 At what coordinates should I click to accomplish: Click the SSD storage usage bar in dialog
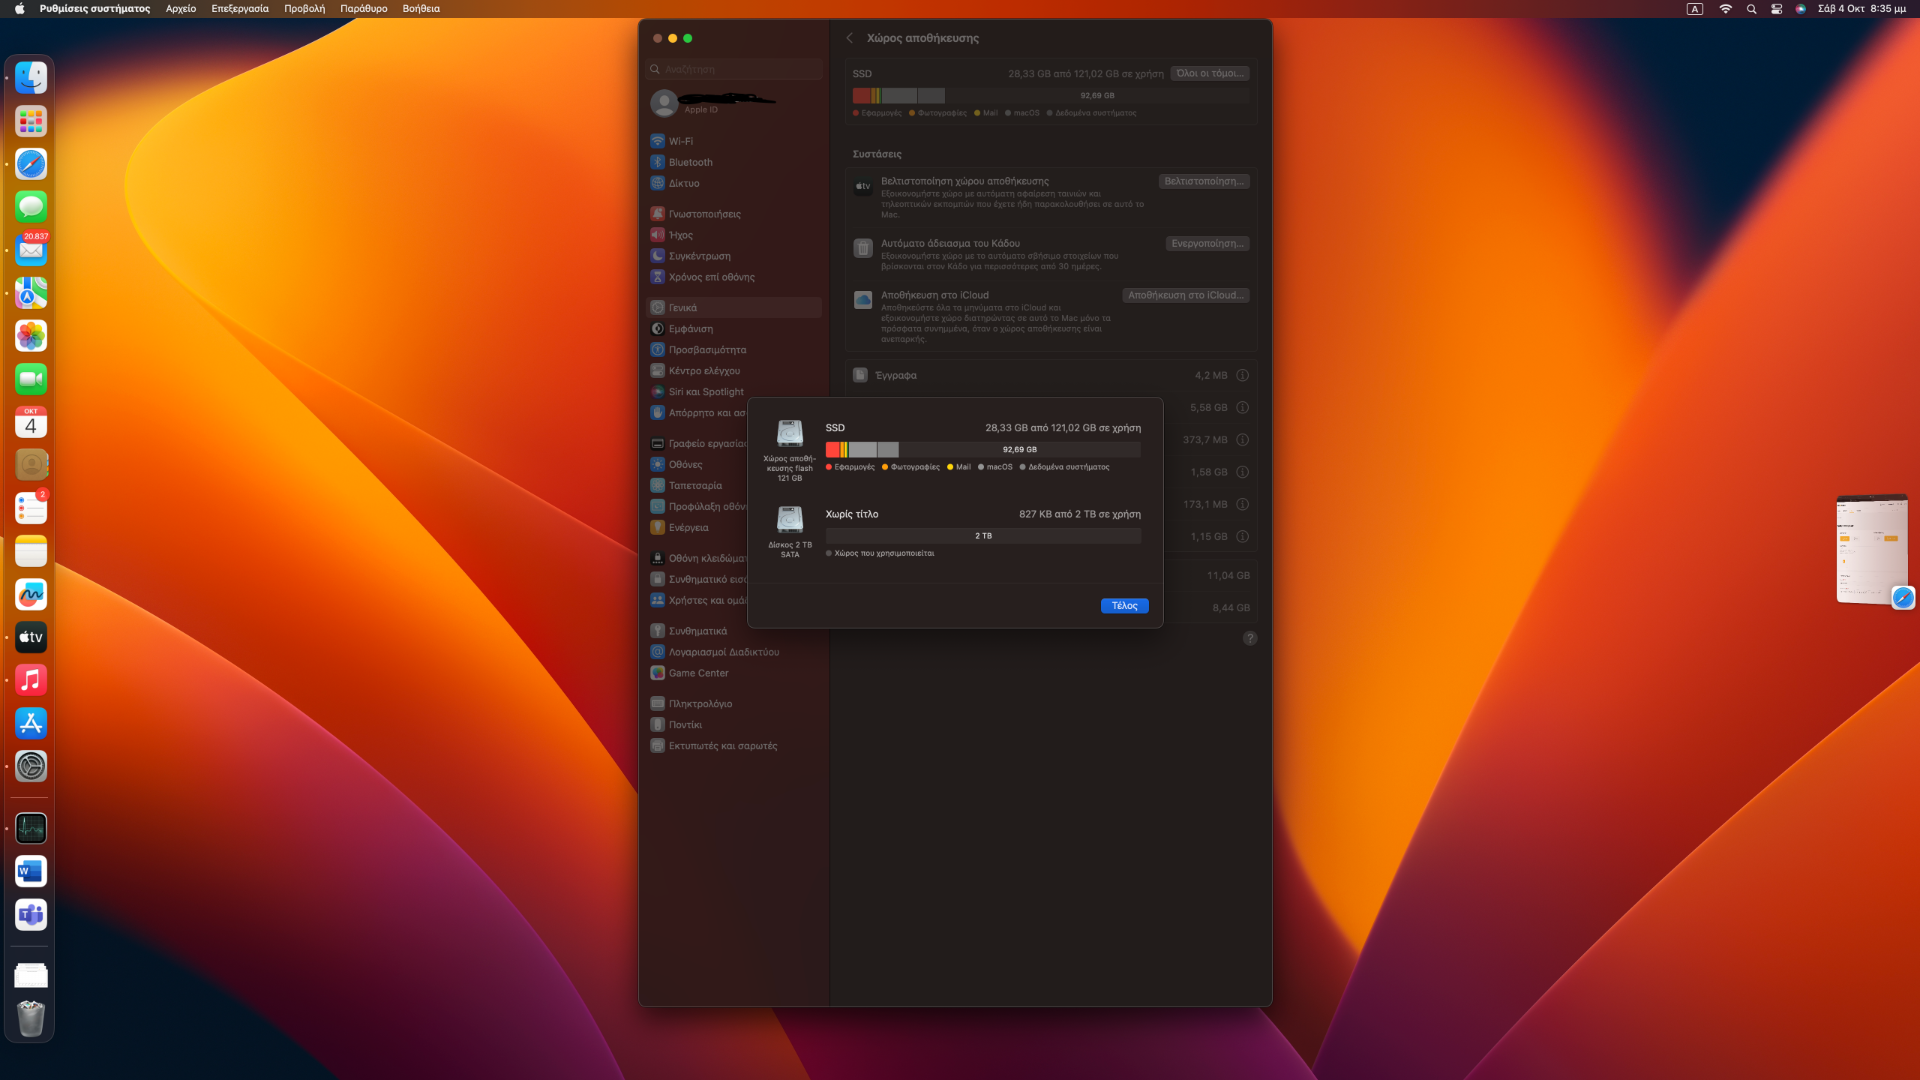982,450
